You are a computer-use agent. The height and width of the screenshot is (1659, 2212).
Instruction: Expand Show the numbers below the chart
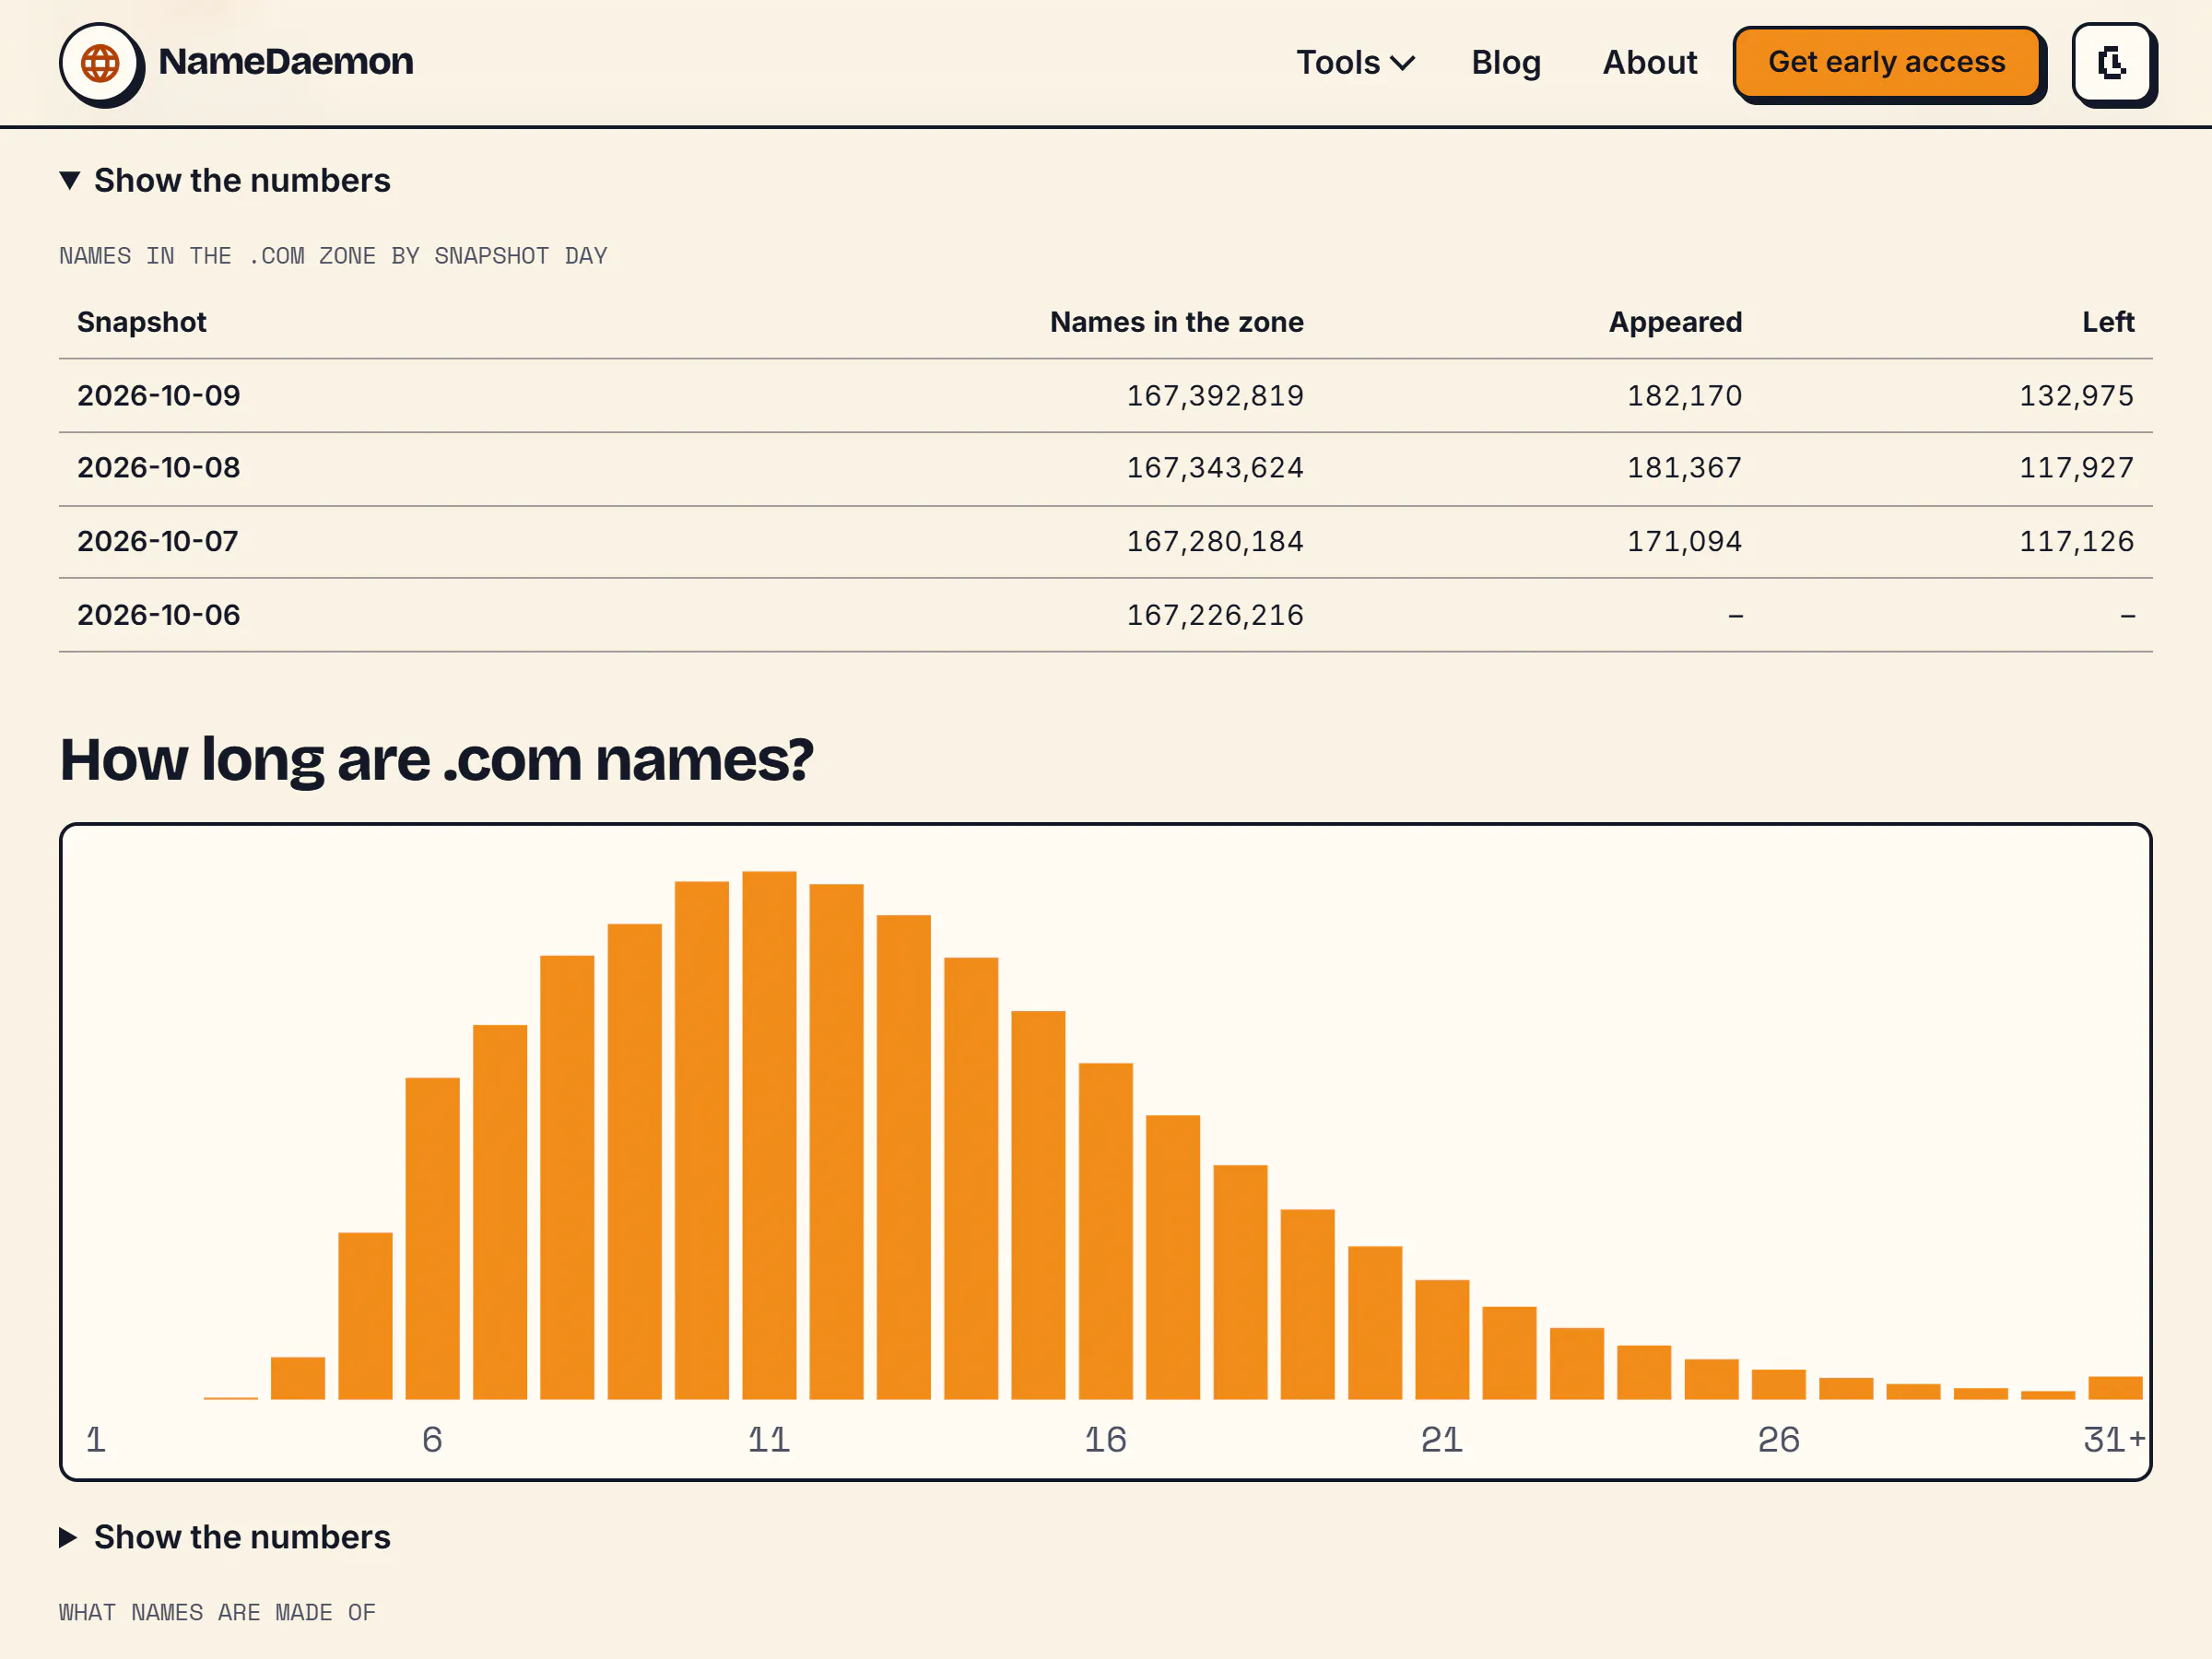pos(225,1537)
